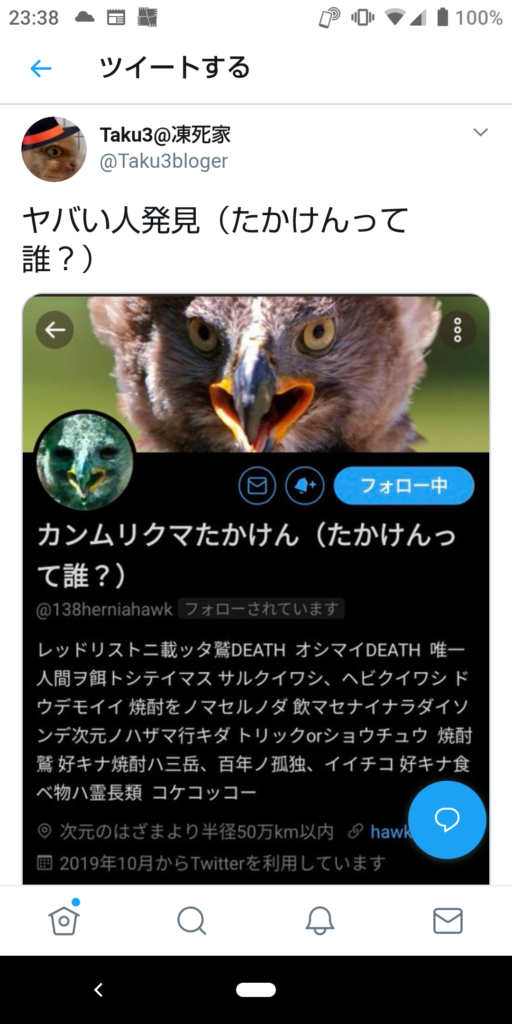Tap the Android back navigation chevron

coord(99,990)
